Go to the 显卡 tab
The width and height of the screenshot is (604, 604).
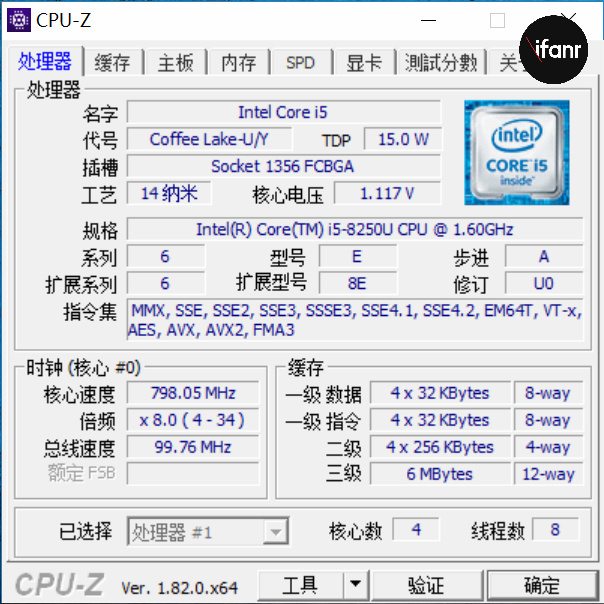coord(364,62)
